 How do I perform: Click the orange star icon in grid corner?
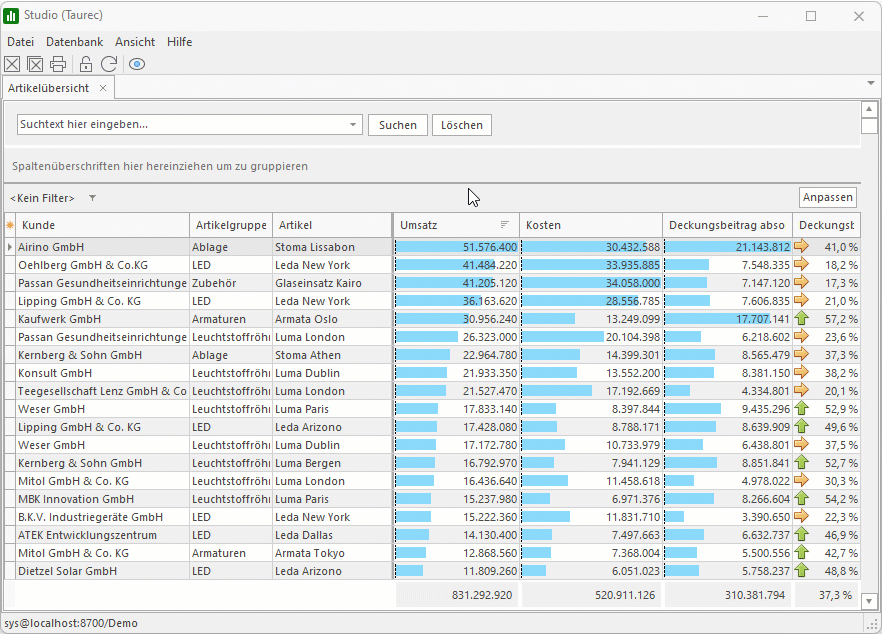point(10,225)
